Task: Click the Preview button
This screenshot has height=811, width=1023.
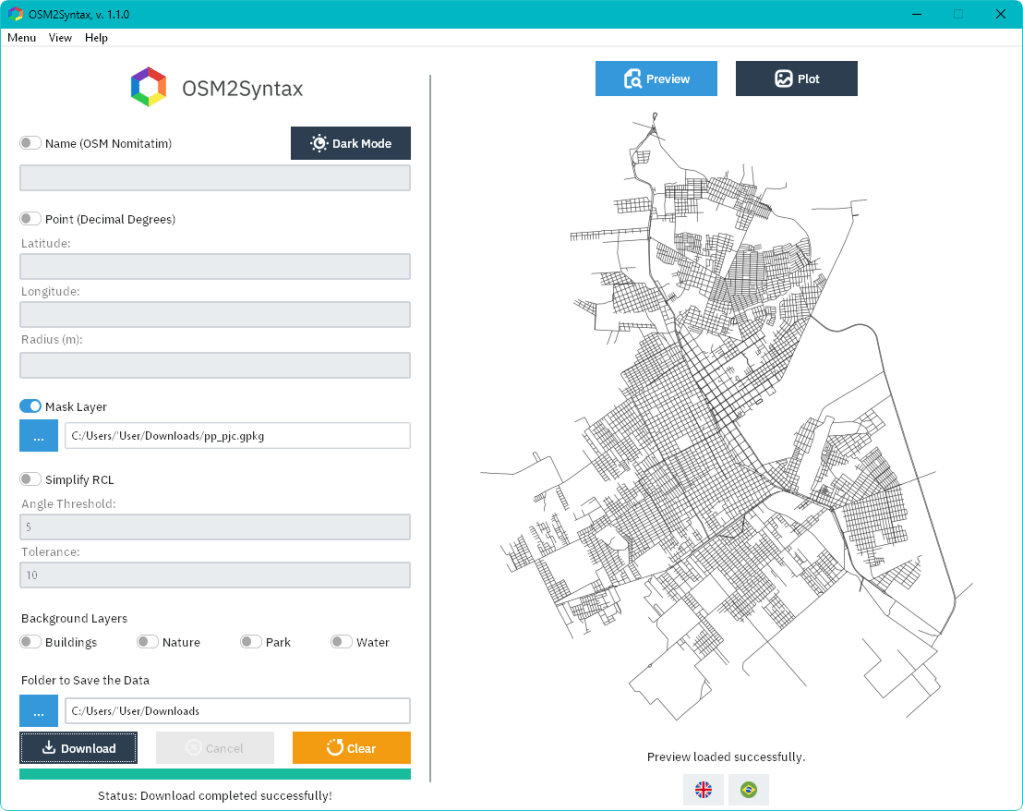Action: click(656, 79)
